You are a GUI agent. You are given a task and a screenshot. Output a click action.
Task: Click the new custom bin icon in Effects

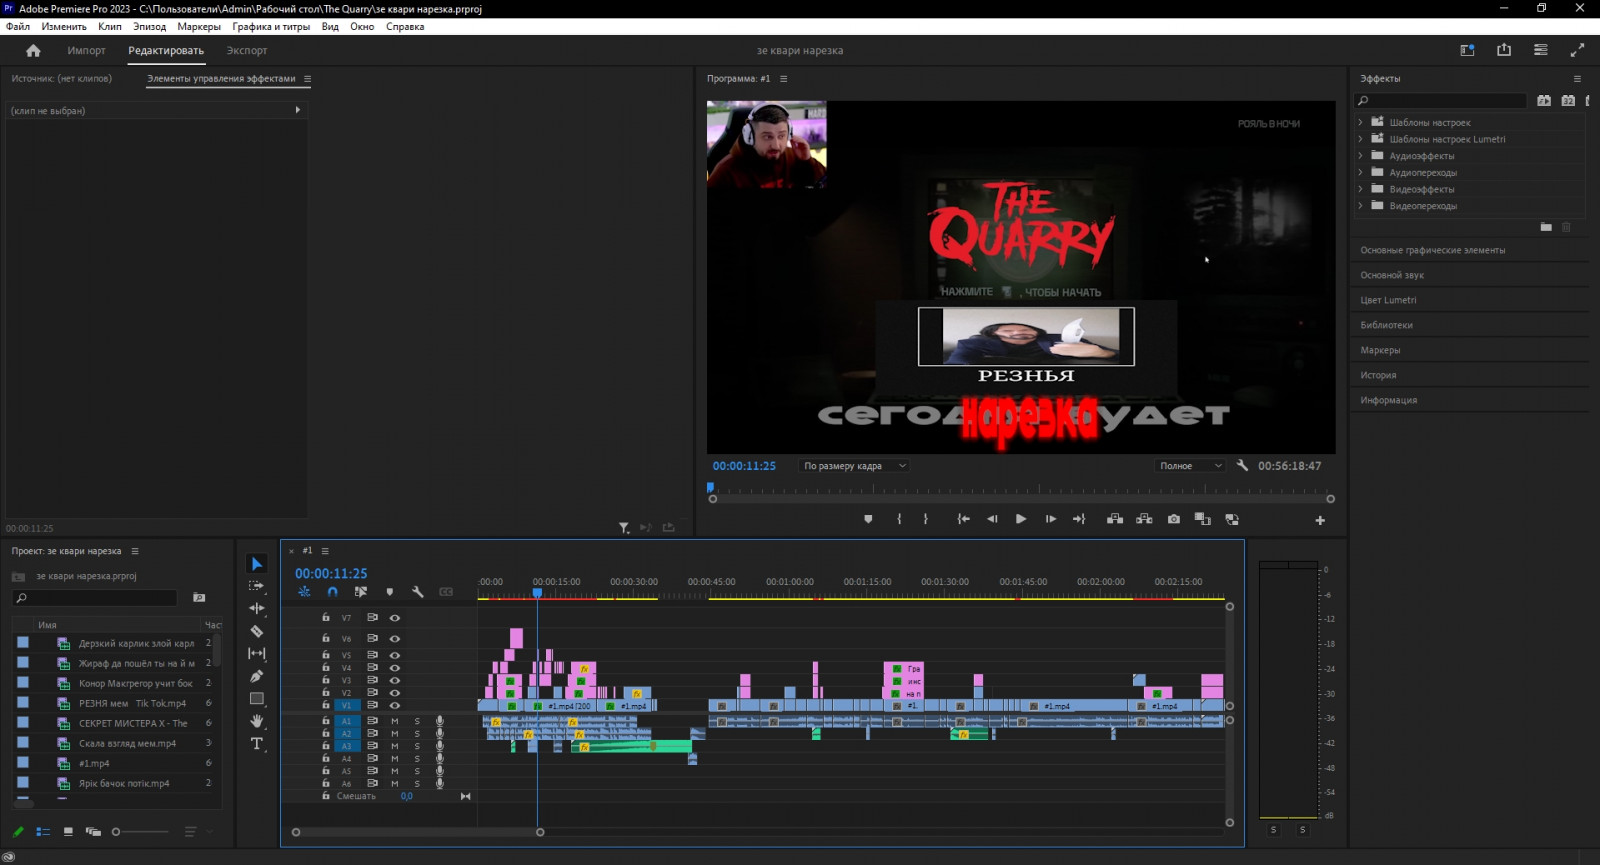coord(1546,227)
